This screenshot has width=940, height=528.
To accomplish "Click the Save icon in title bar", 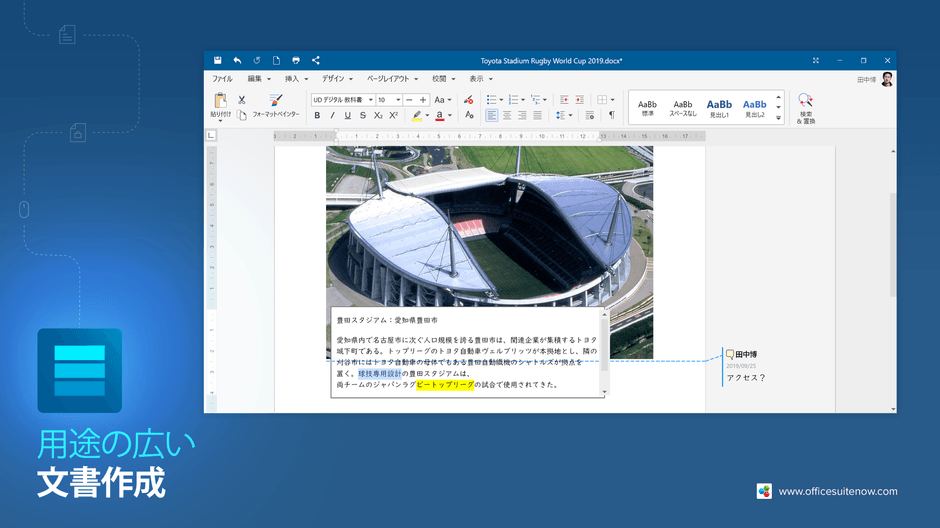I will tap(218, 60).
